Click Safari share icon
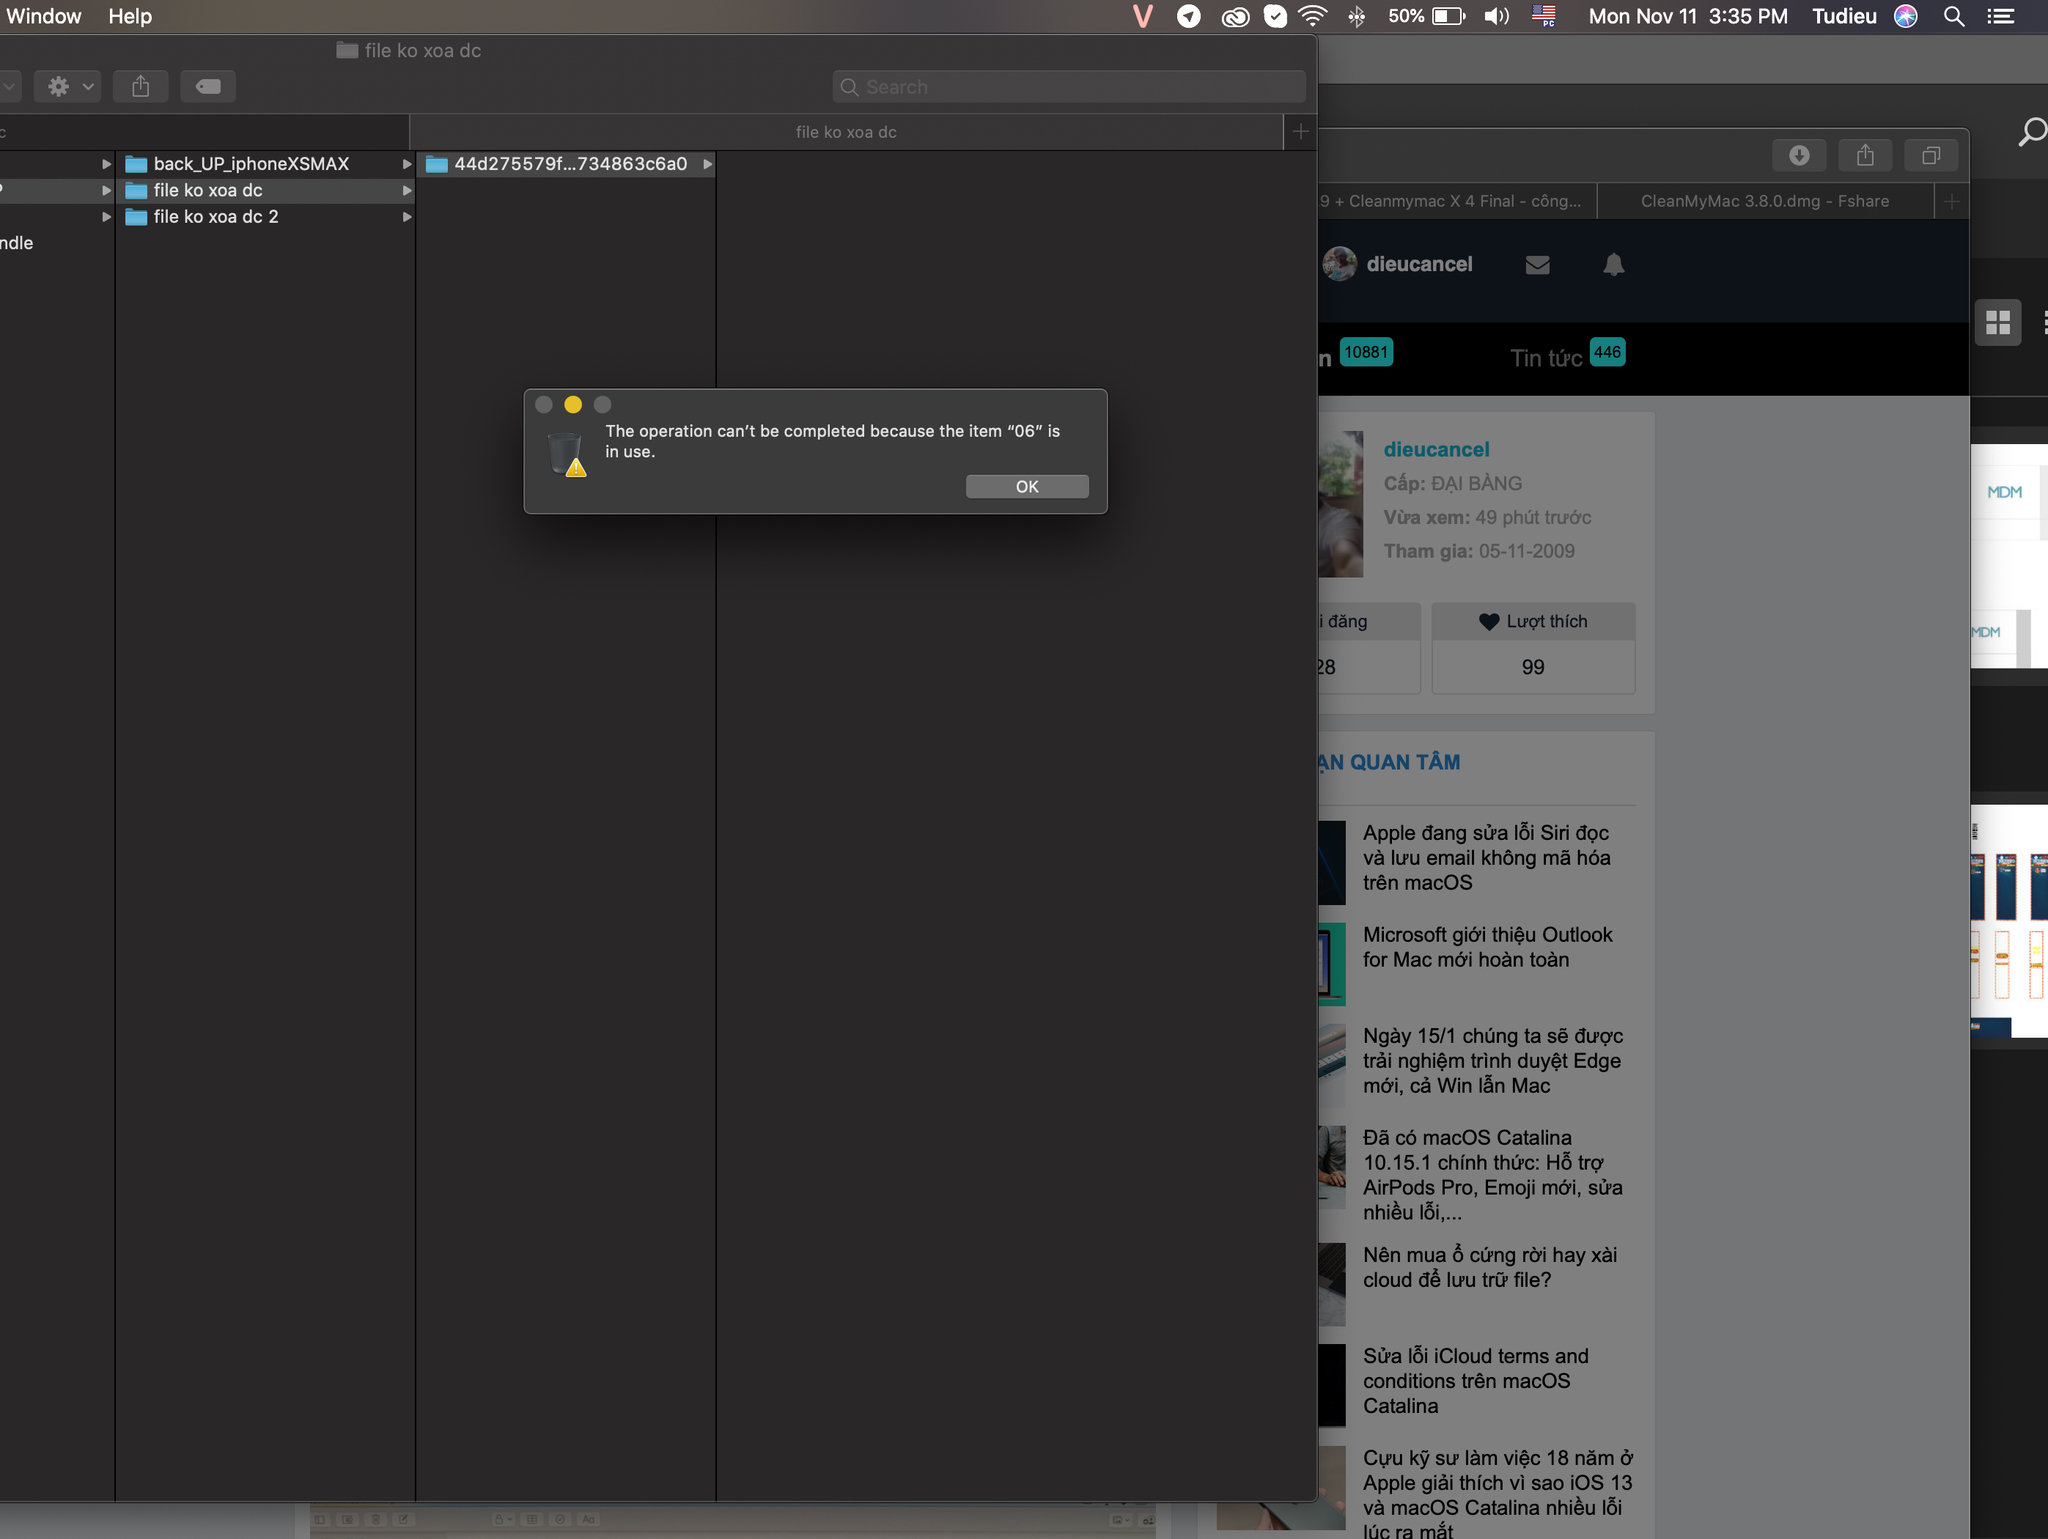Image resolution: width=2048 pixels, height=1539 pixels. click(x=1865, y=155)
